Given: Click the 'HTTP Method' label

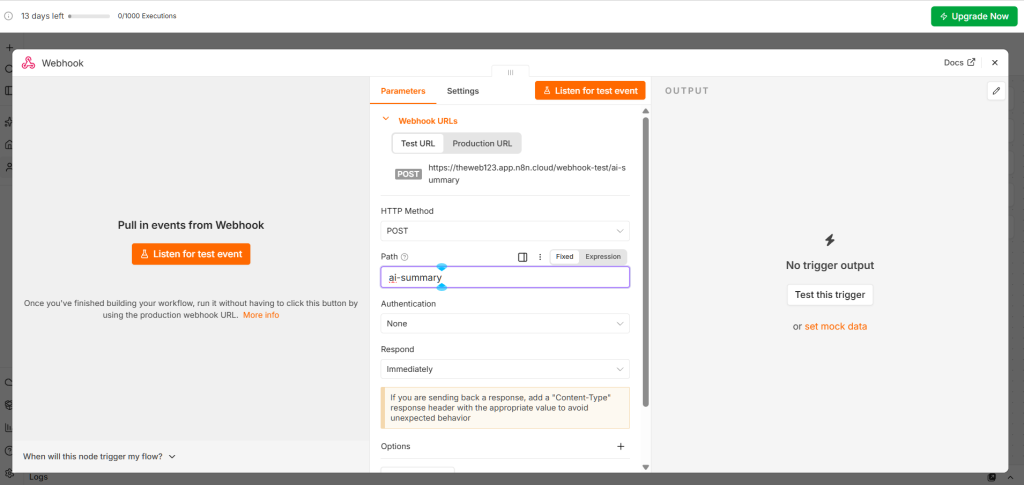Looking at the screenshot, I should [407, 211].
